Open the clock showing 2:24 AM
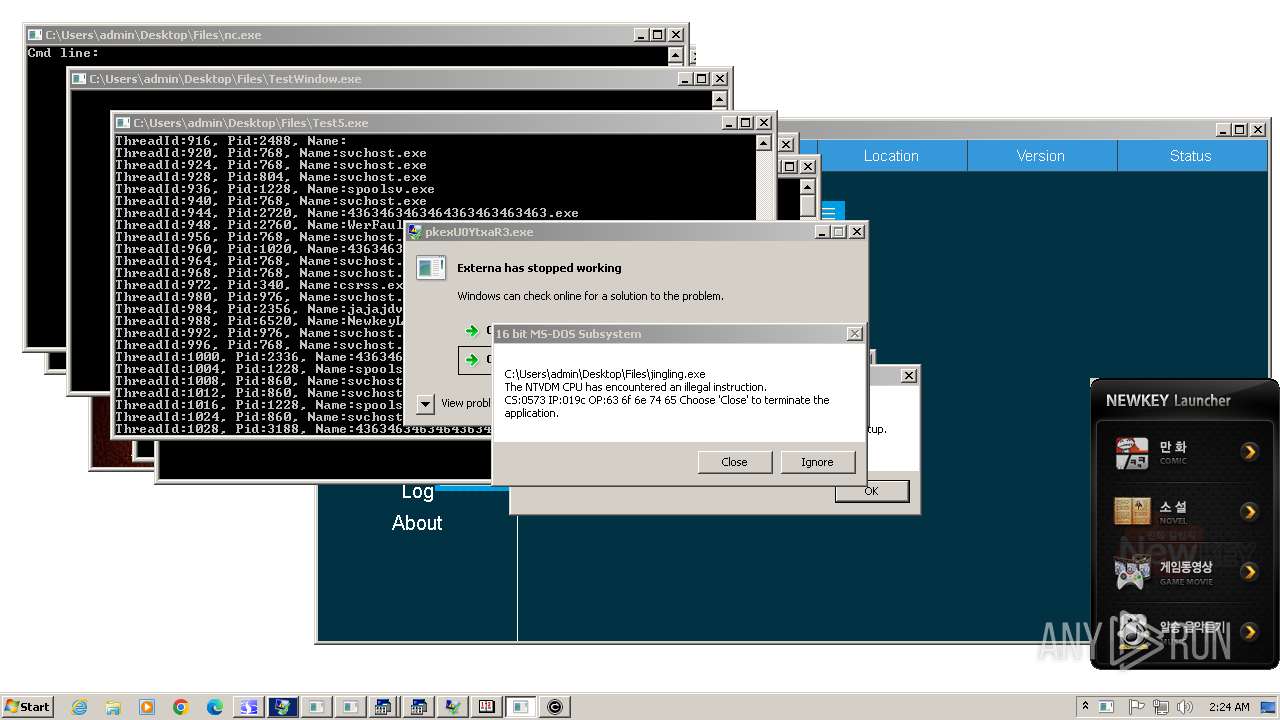The height and width of the screenshot is (720, 1280). (x=1228, y=706)
